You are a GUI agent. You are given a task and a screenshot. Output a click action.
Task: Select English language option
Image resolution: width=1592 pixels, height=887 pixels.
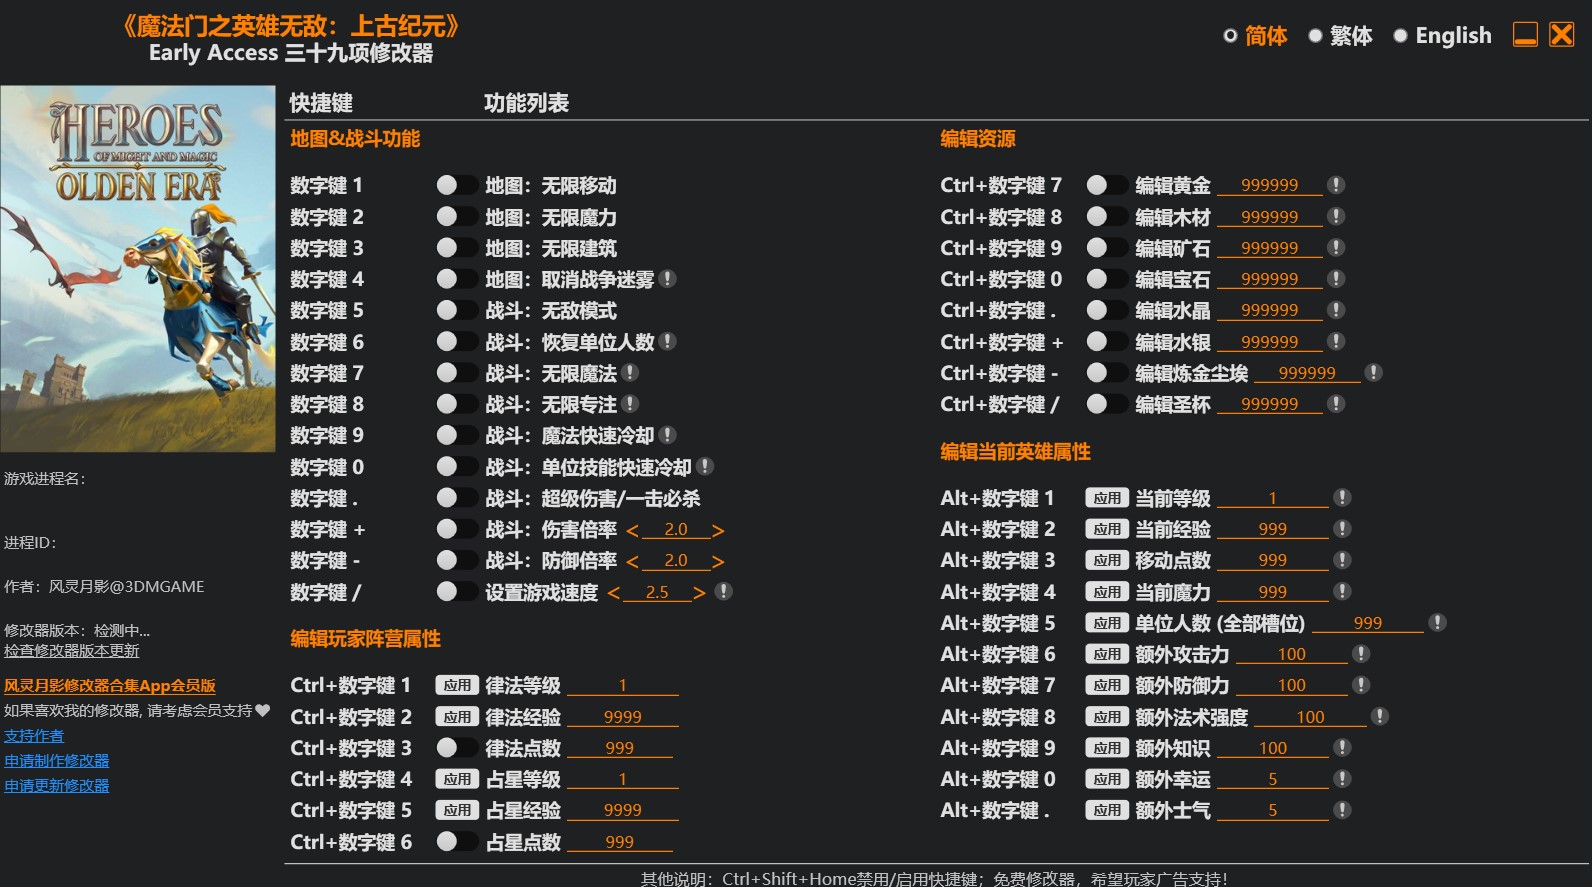coord(1443,36)
